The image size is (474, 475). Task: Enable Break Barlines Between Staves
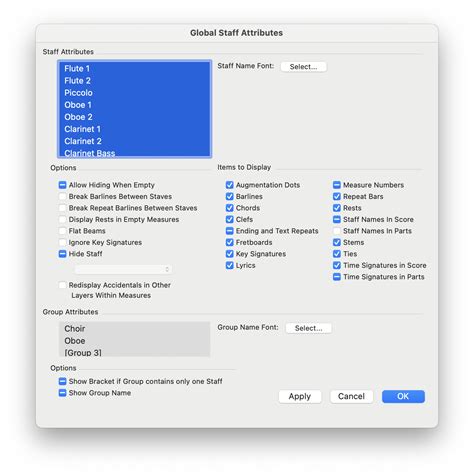click(62, 196)
